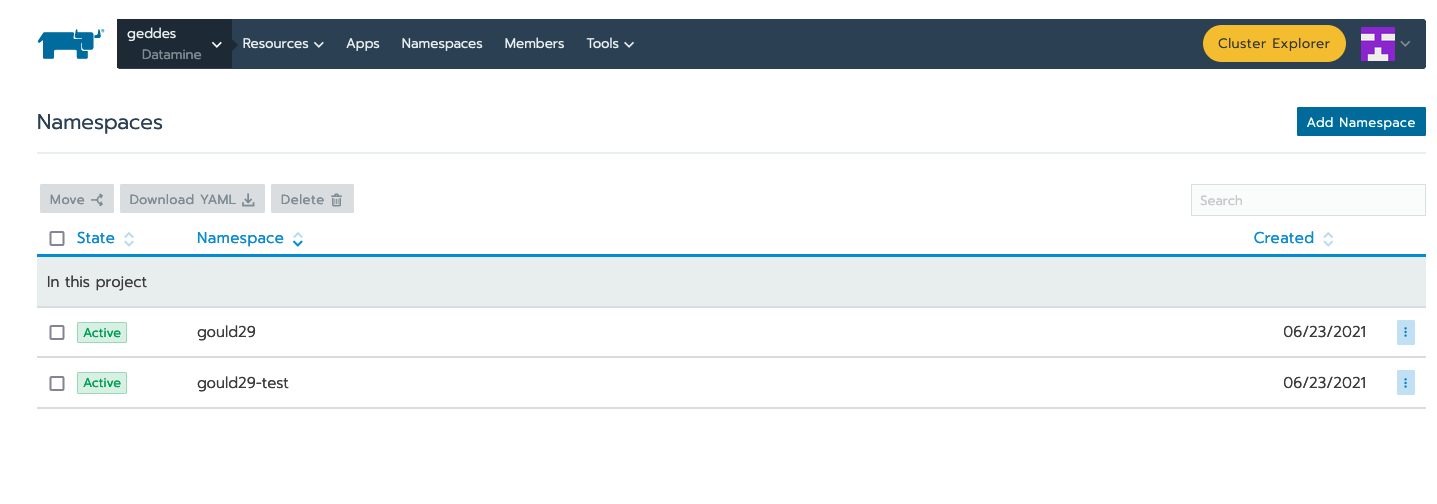Open the Members page
The height and width of the screenshot is (504, 1437).
point(534,44)
